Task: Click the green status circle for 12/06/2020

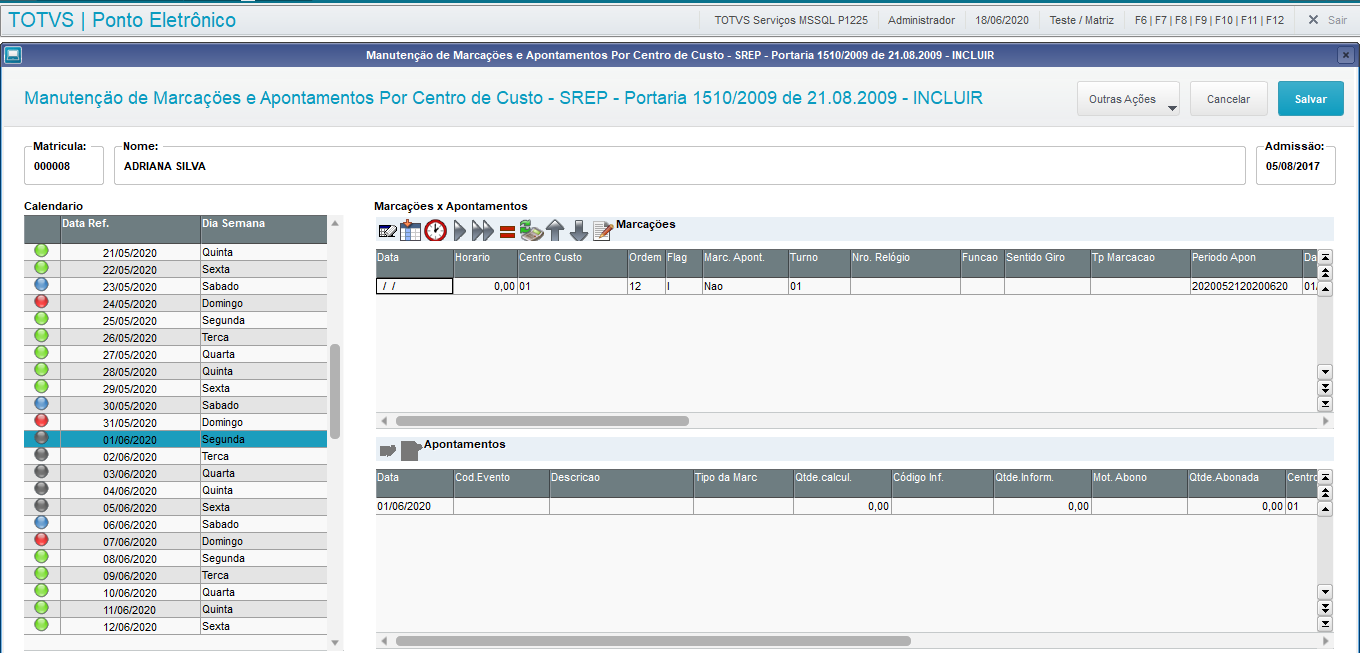Action: point(41,625)
